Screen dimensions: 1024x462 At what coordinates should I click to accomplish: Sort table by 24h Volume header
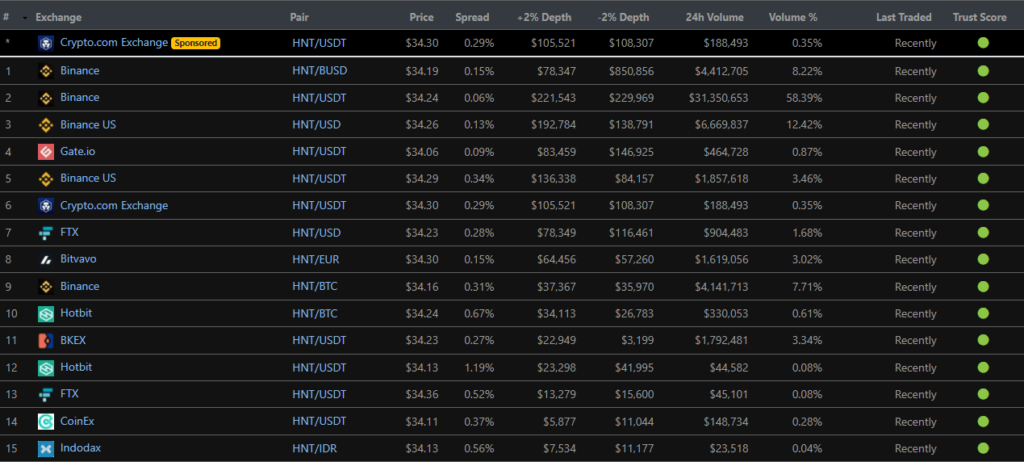pos(717,18)
